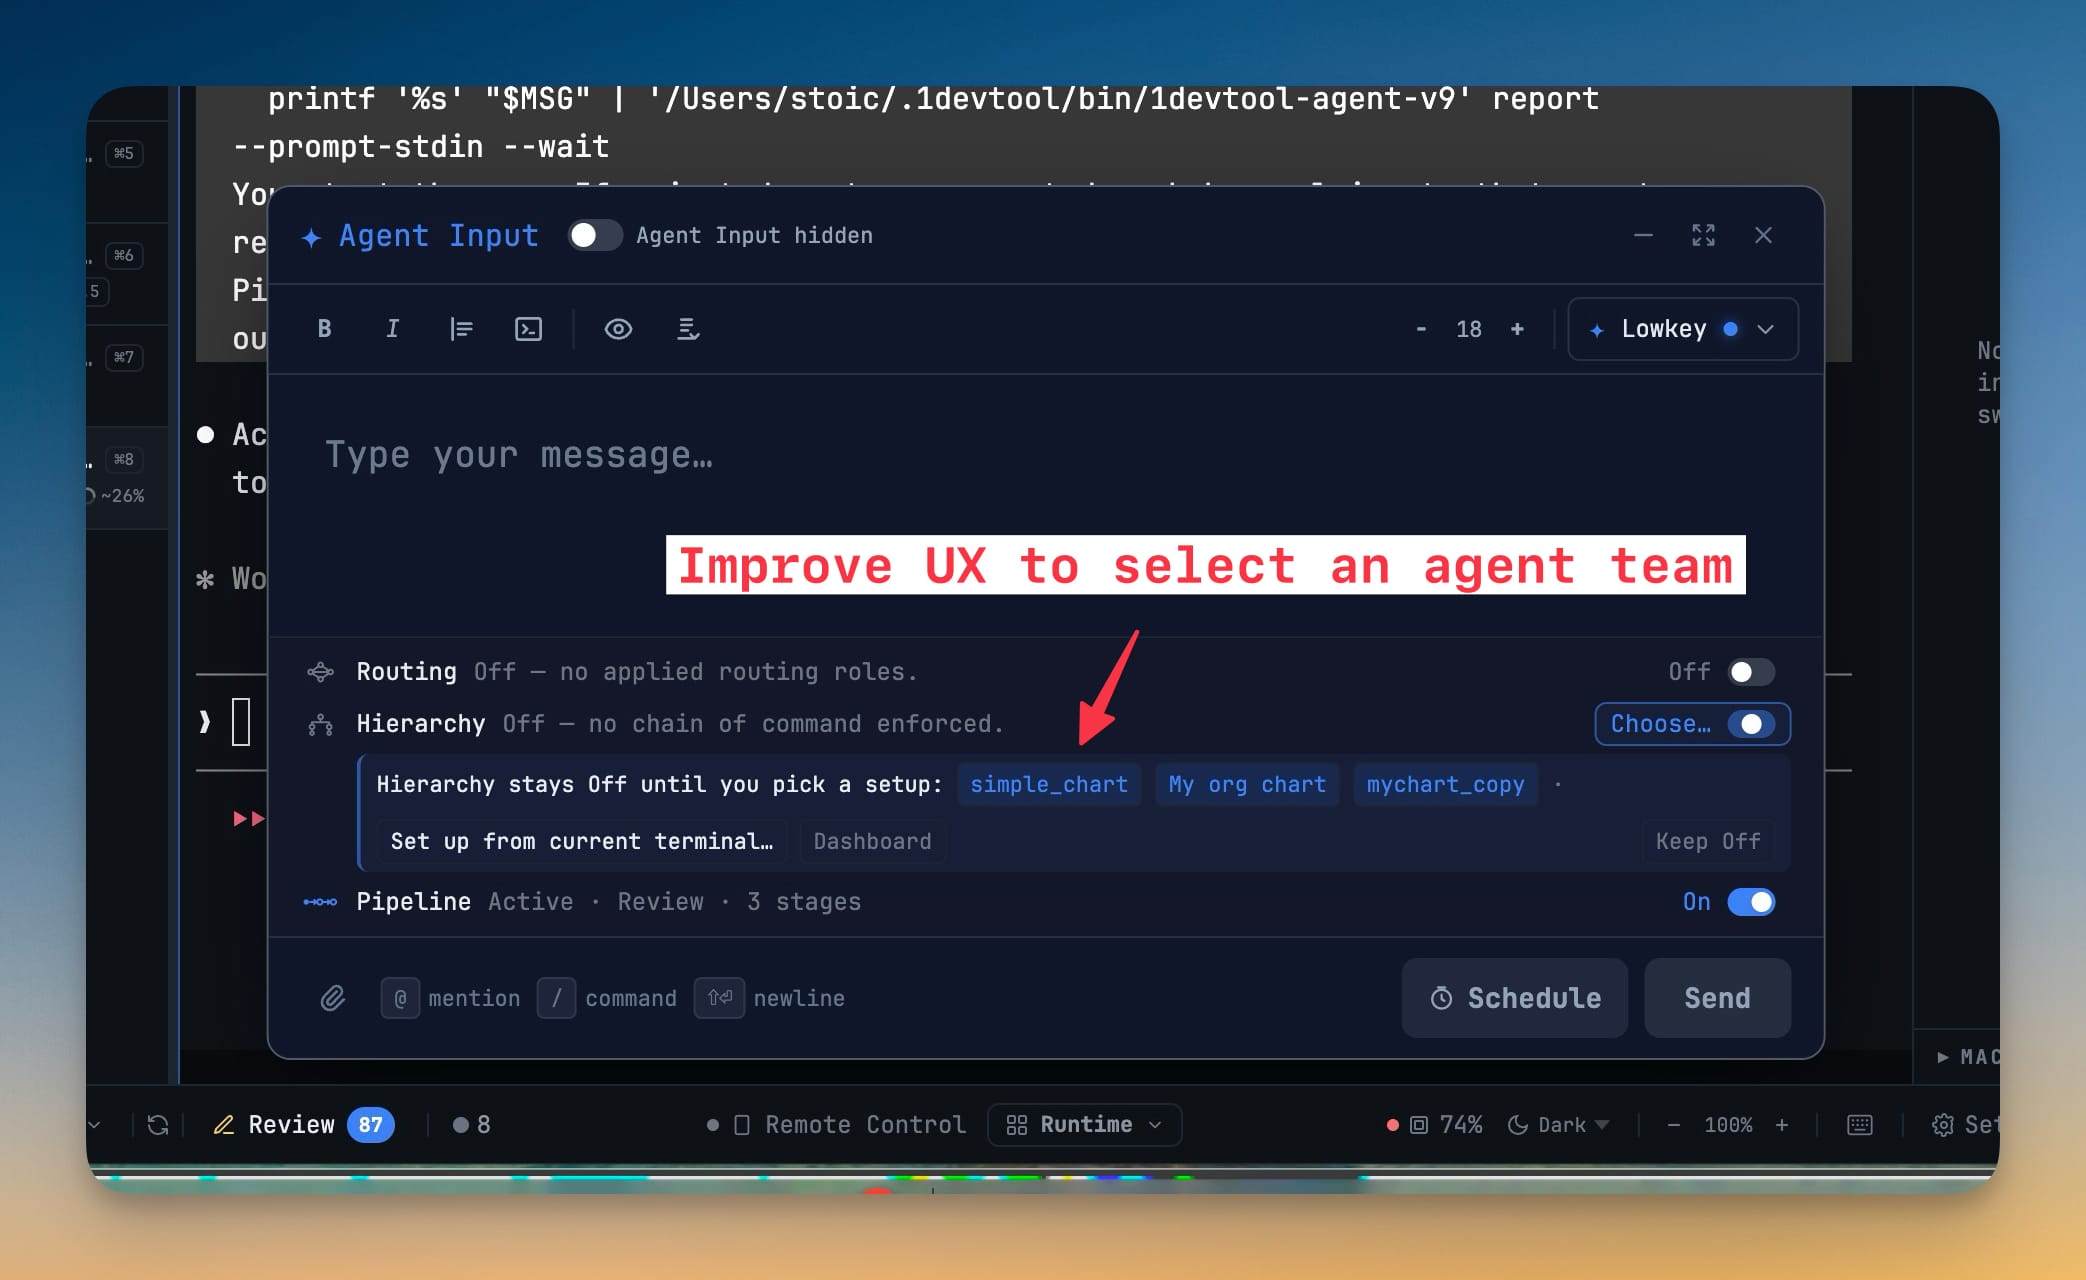
Task: Select the My org chart setup
Action: tap(1247, 784)
